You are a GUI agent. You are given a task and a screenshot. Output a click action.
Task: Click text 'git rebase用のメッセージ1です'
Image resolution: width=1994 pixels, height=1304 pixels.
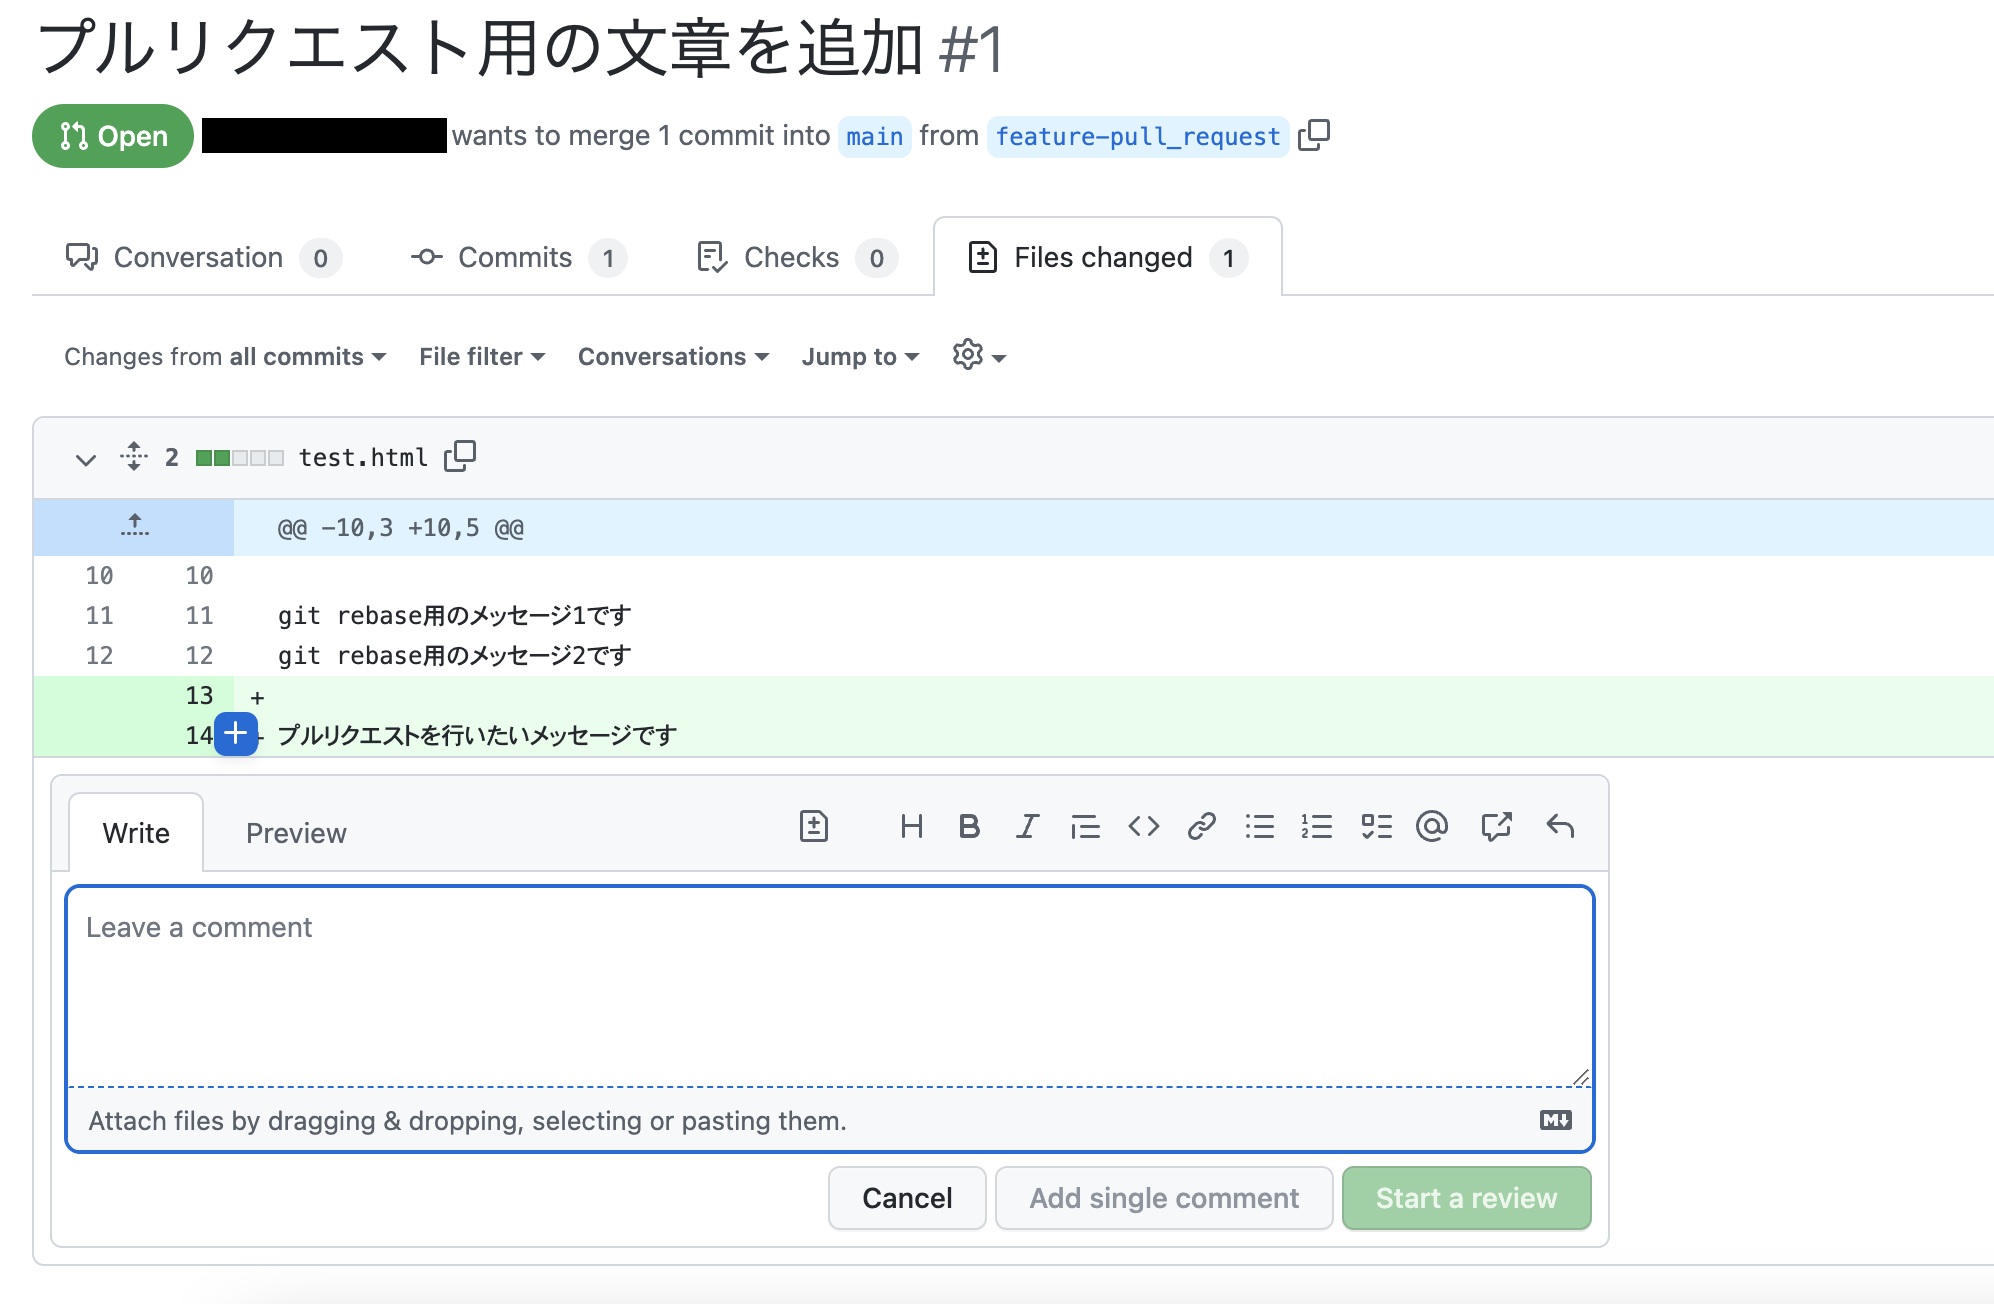pyautogui.click(x=454, y=615)
